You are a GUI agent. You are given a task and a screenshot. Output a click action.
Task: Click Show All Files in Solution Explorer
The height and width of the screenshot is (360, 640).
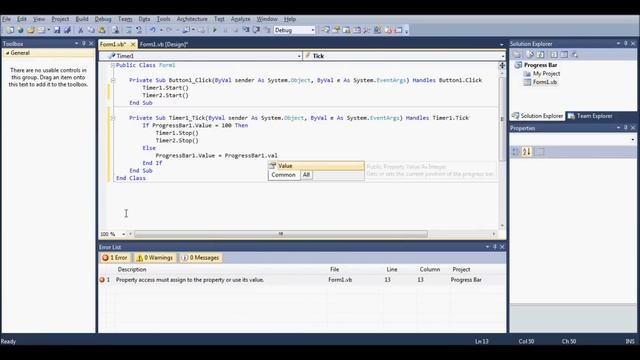(x=530, y=54)
